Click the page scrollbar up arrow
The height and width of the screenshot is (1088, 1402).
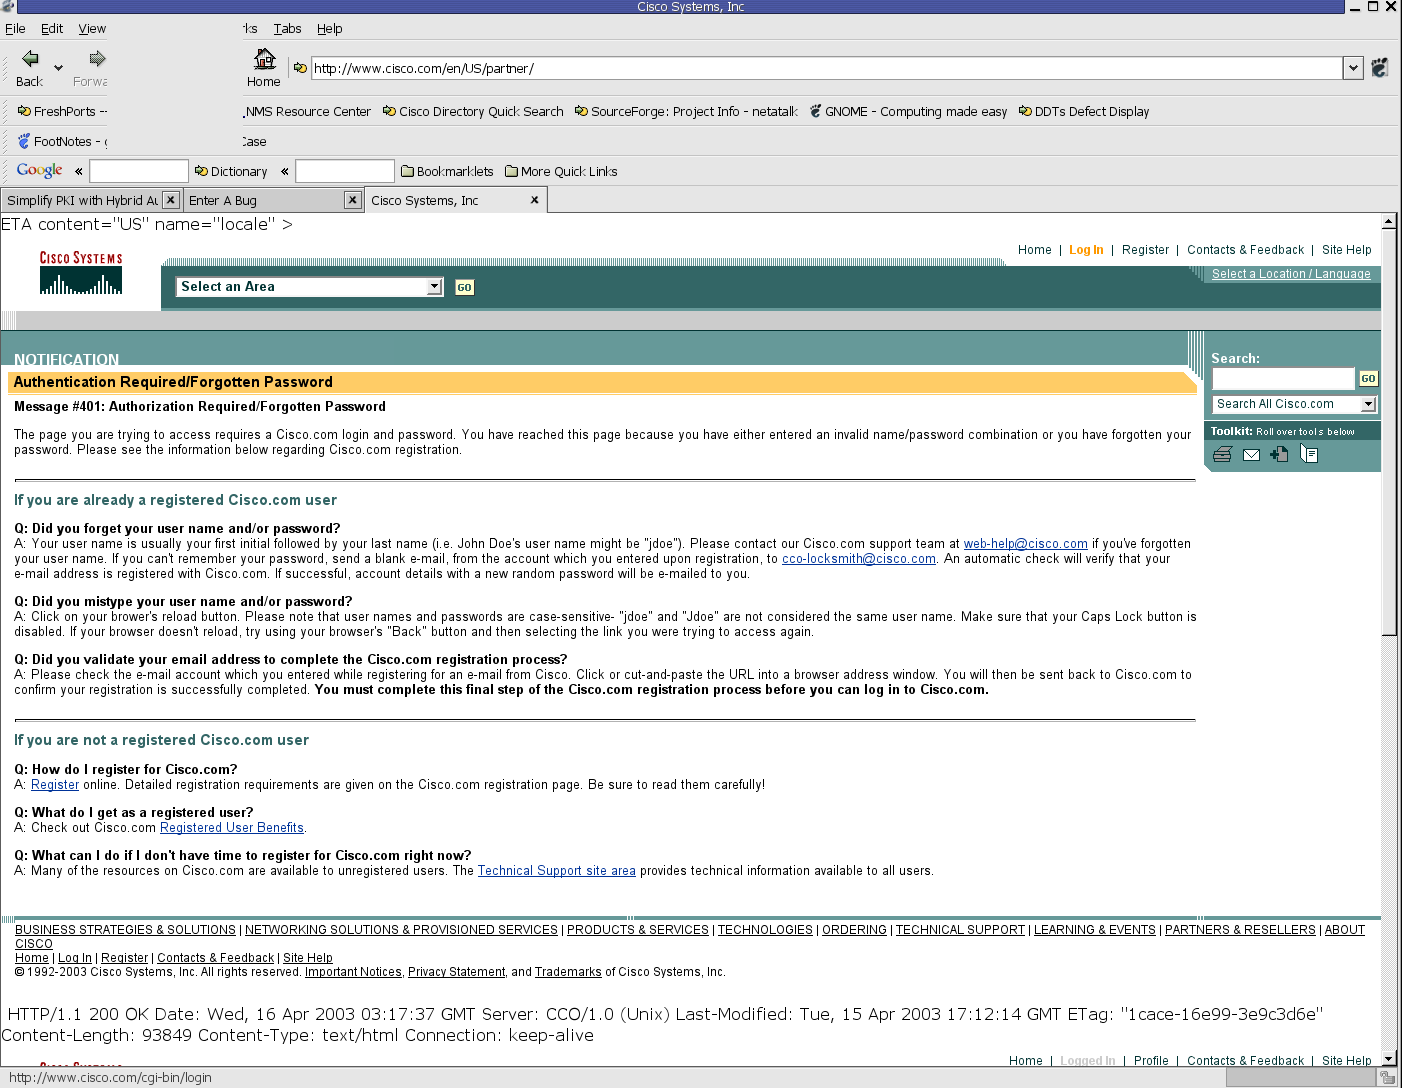[1389, 221]
